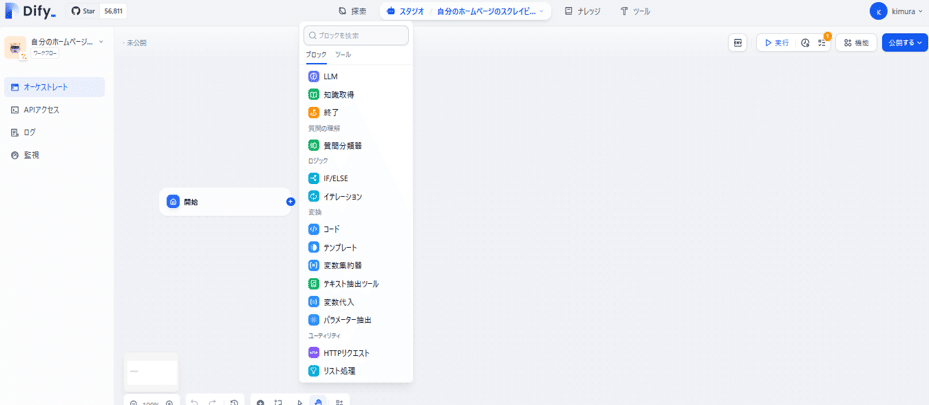Add the テンプレート block
The height and width of the screenshot is (405, 929).
pyautogui.click(x=356, y=247)
